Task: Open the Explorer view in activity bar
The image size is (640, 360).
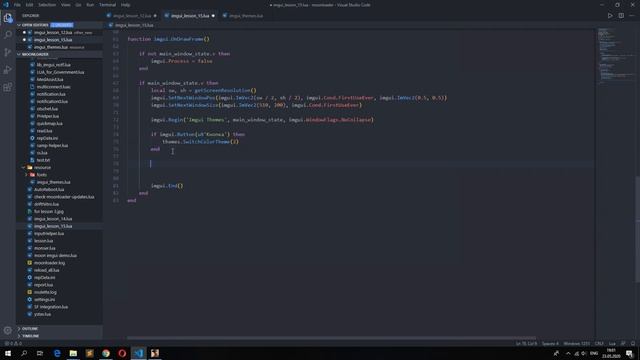Action: [x=8, y=18]
